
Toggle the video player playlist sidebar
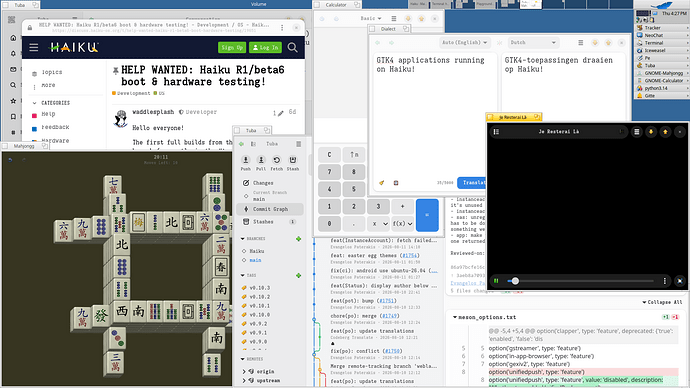pos(496,132)
